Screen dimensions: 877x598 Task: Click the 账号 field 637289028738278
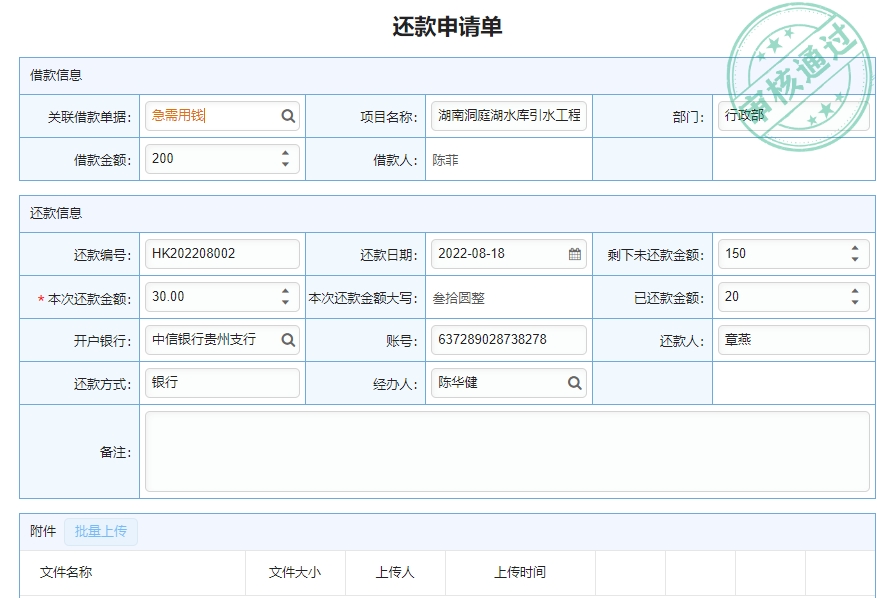point(508,340)
